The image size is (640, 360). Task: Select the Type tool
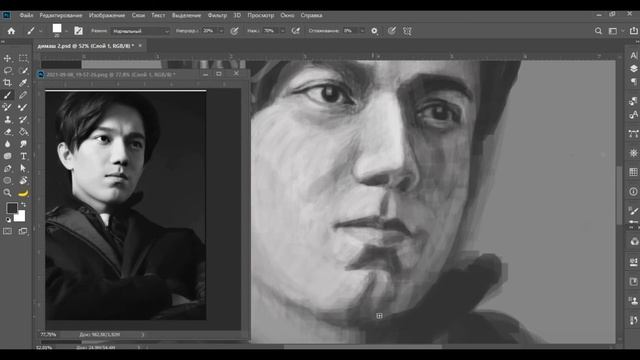tap(23, 156)
